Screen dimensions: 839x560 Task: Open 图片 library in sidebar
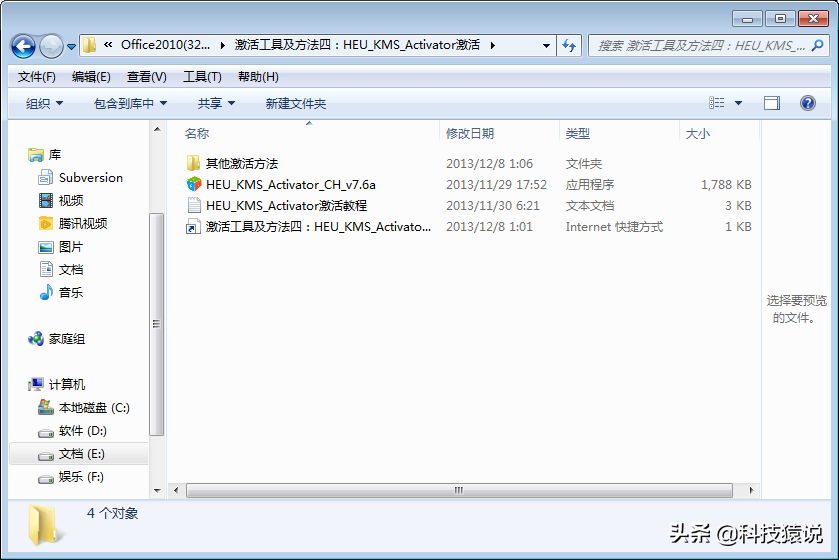(x=71, y=247)
